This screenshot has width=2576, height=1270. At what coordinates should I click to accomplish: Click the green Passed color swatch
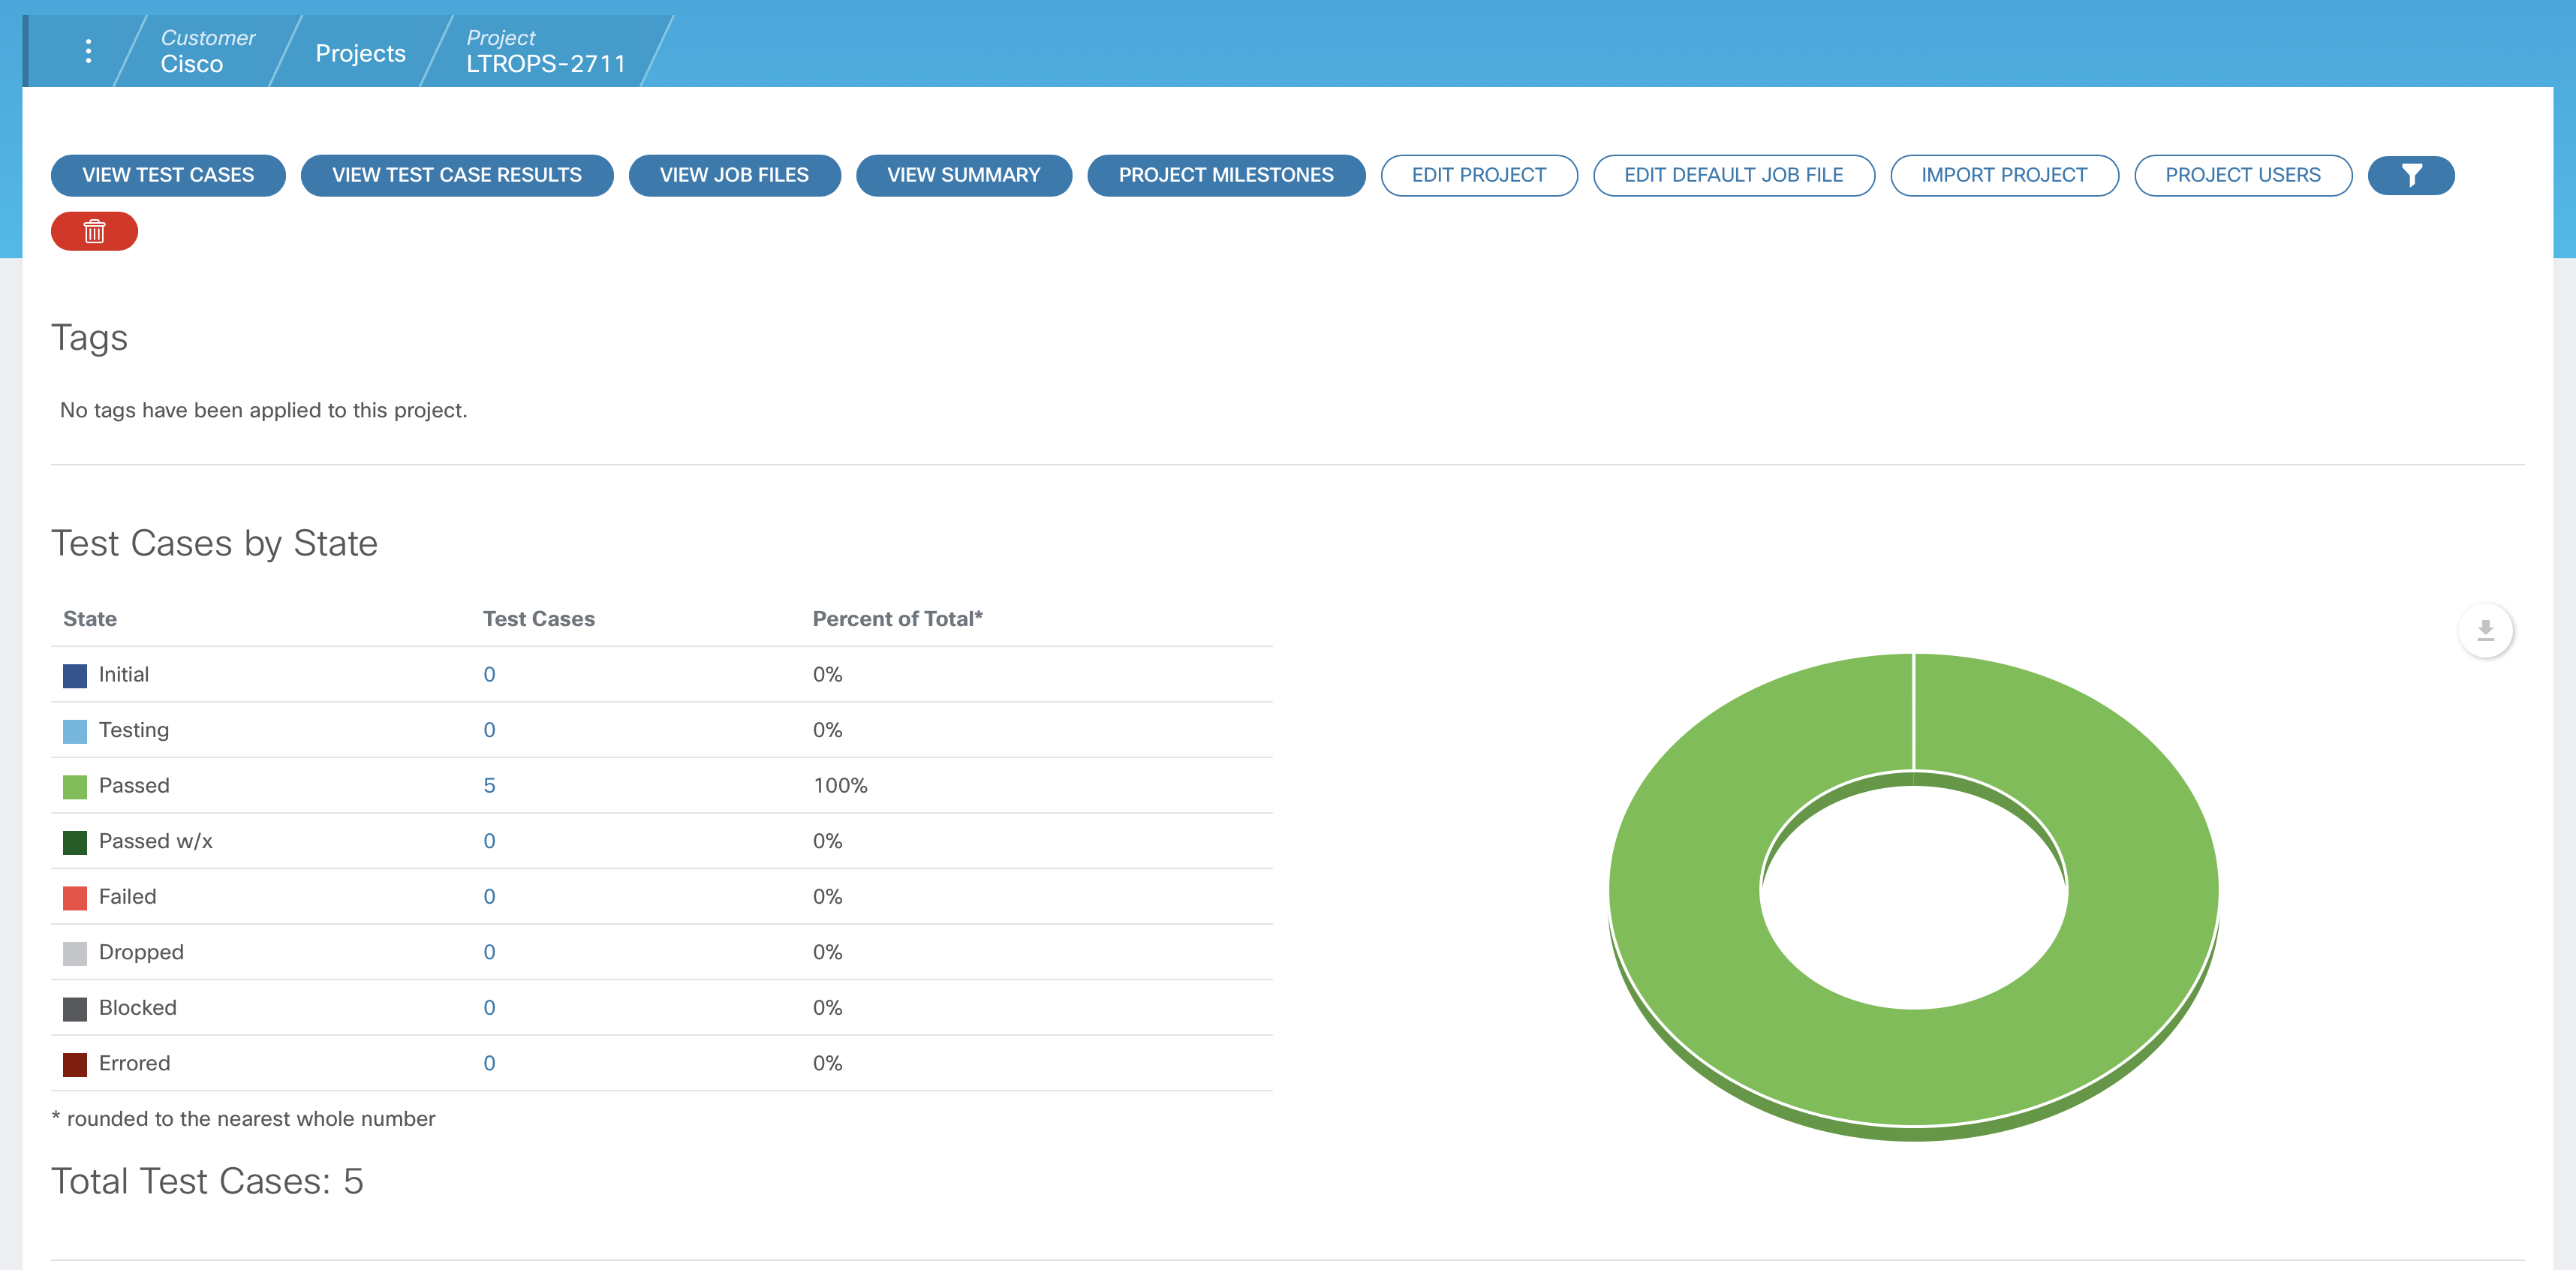click(x=75, y=787)
